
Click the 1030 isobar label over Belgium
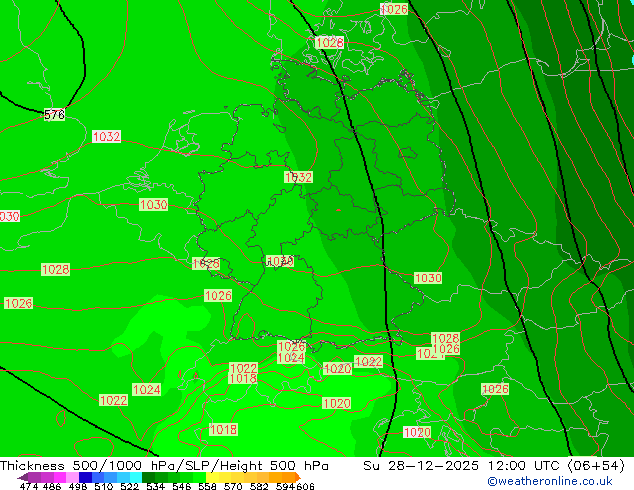coord(153,205)
